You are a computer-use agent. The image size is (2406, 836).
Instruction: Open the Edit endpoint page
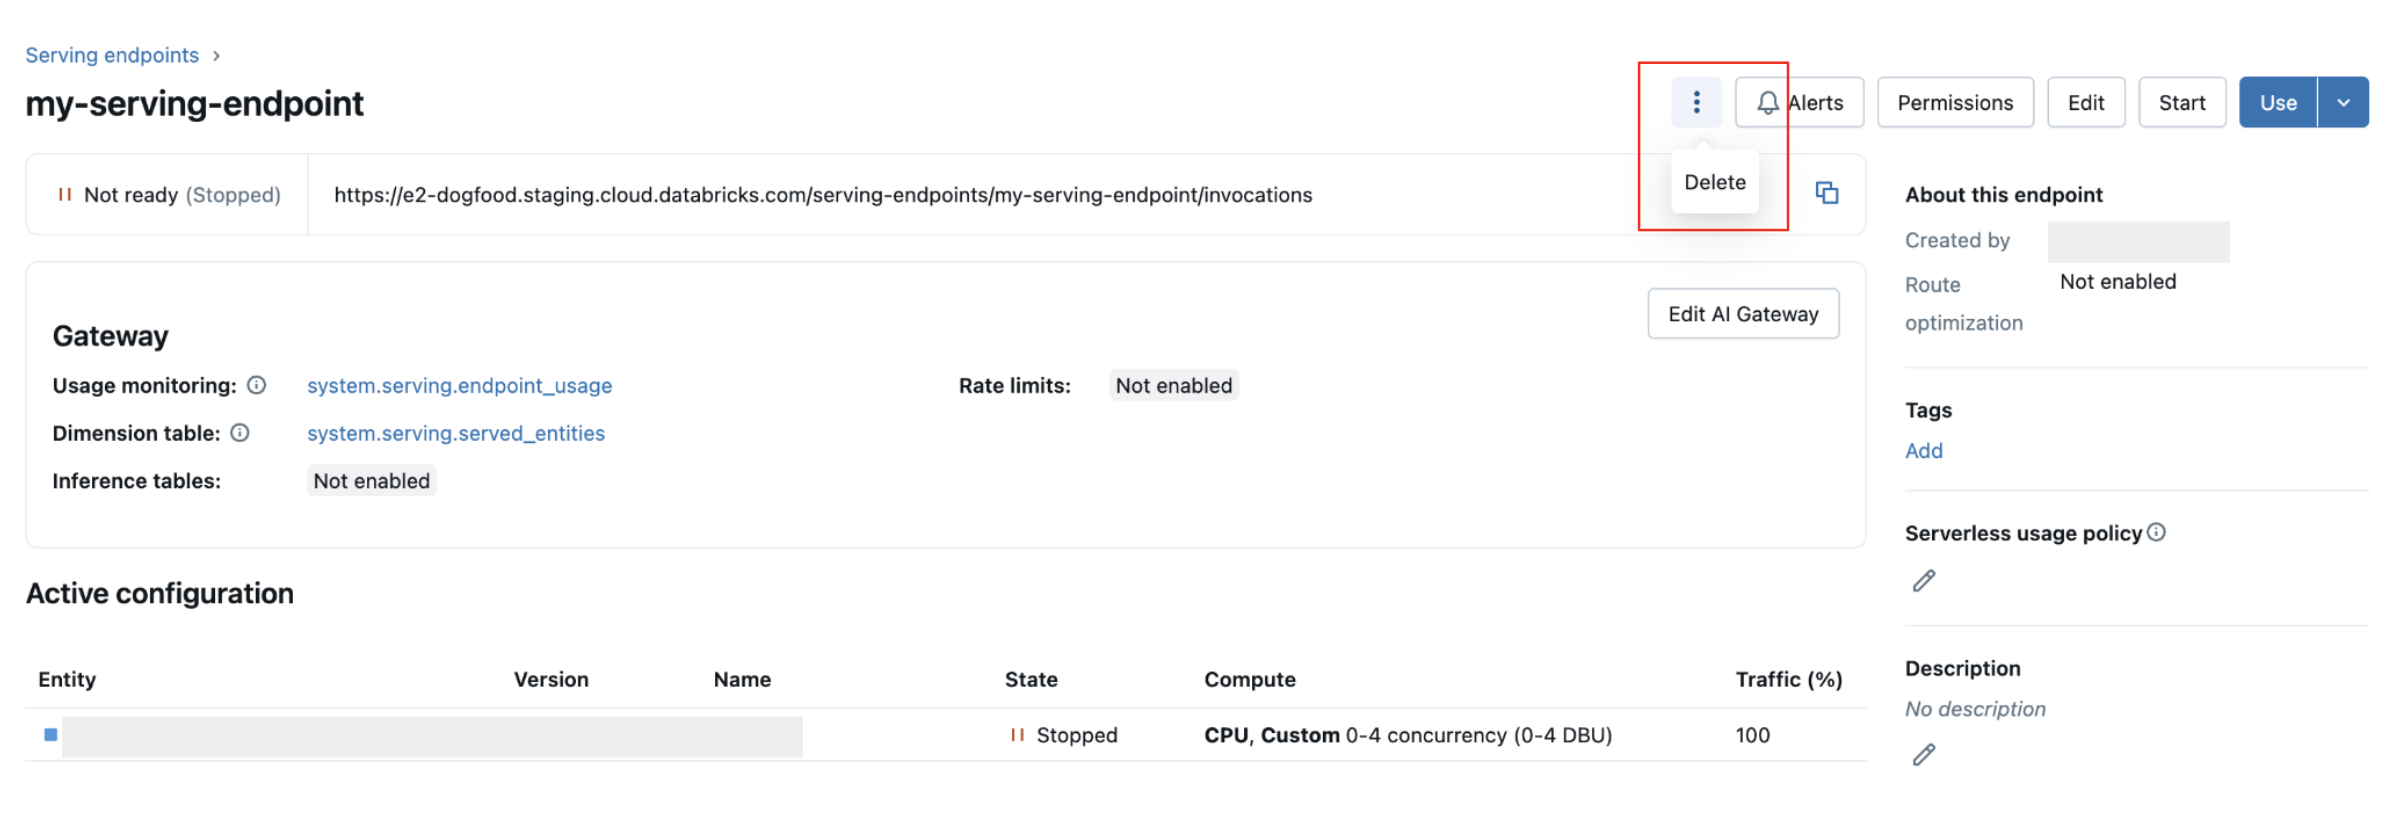click(2086, 101)
